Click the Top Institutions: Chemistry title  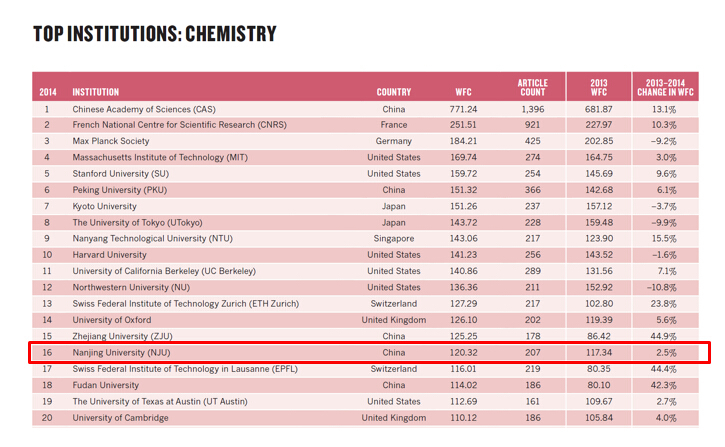click(x=154, y=35)
